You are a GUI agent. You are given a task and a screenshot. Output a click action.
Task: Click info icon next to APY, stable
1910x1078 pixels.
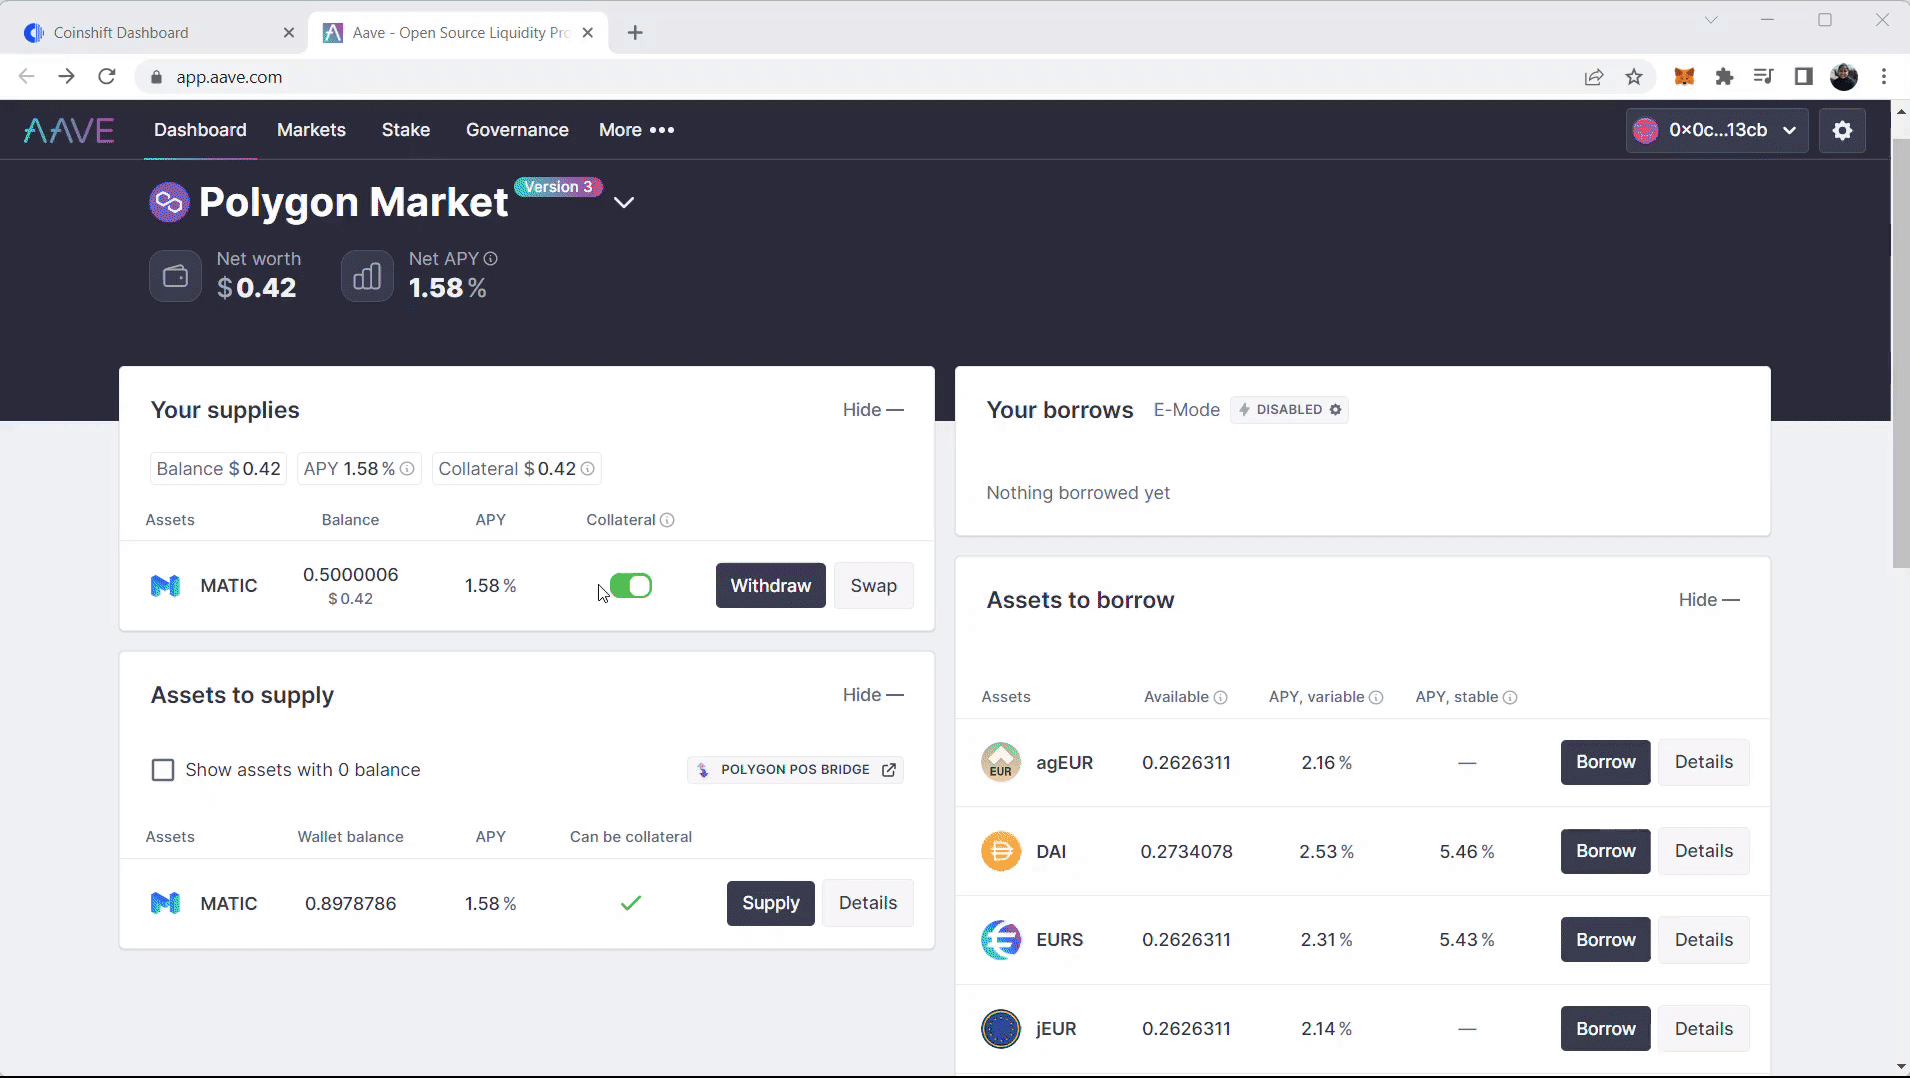click(1510, 698)
